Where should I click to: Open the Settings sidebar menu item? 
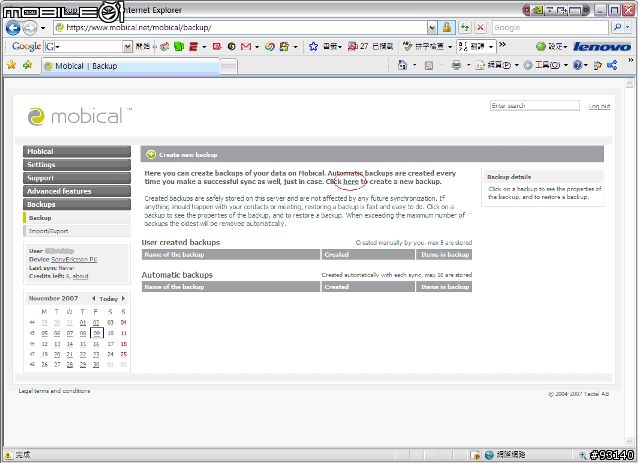[77, 165]
